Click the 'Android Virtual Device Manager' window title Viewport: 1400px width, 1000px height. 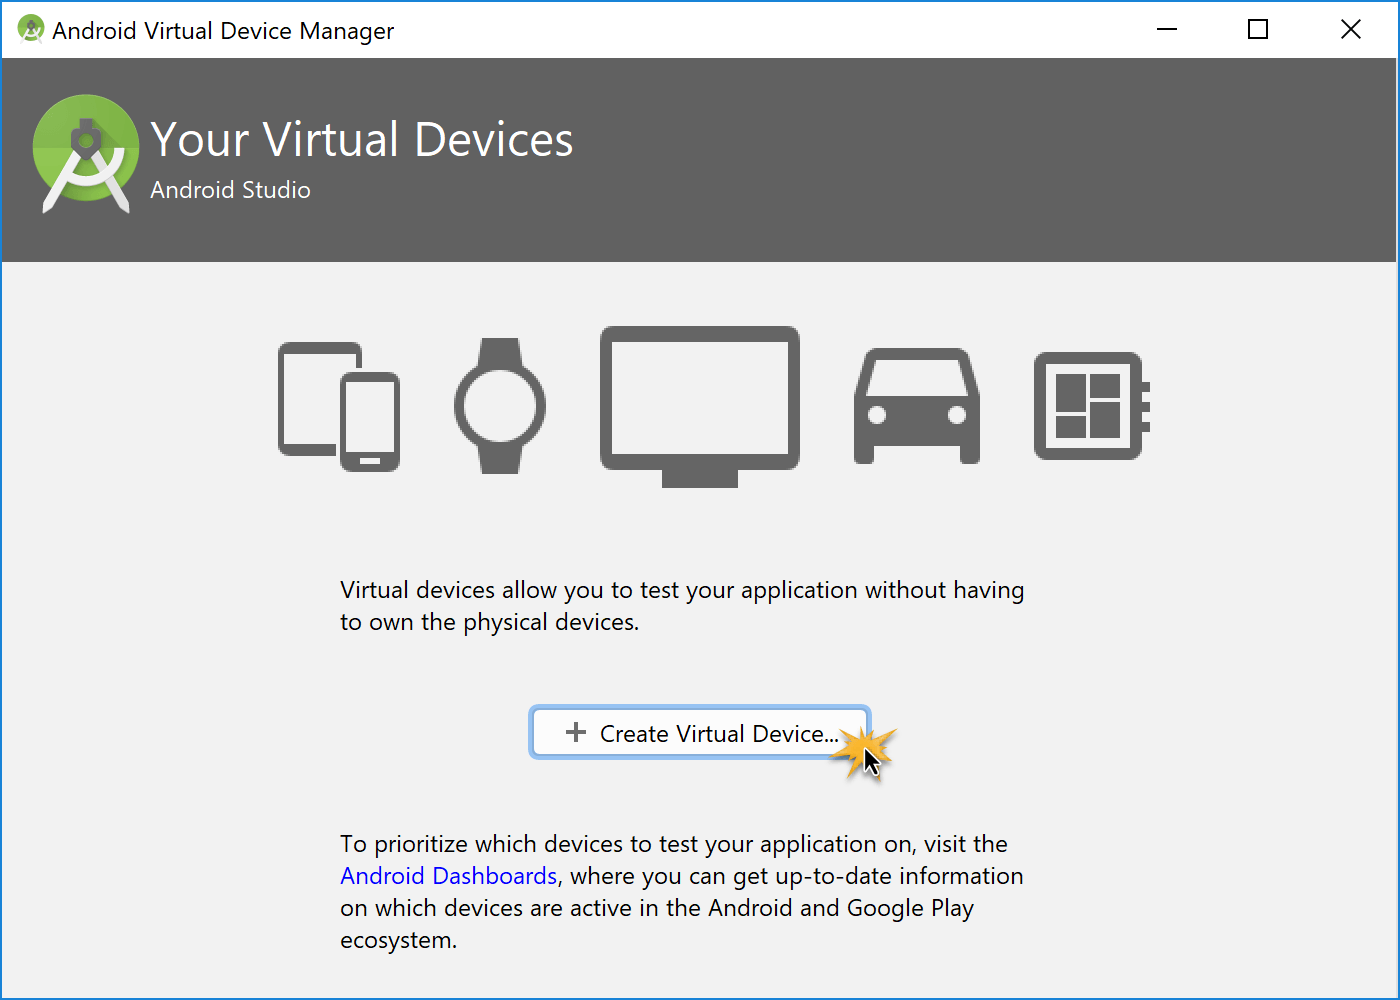pyautogui.click(x=223, y=31)
